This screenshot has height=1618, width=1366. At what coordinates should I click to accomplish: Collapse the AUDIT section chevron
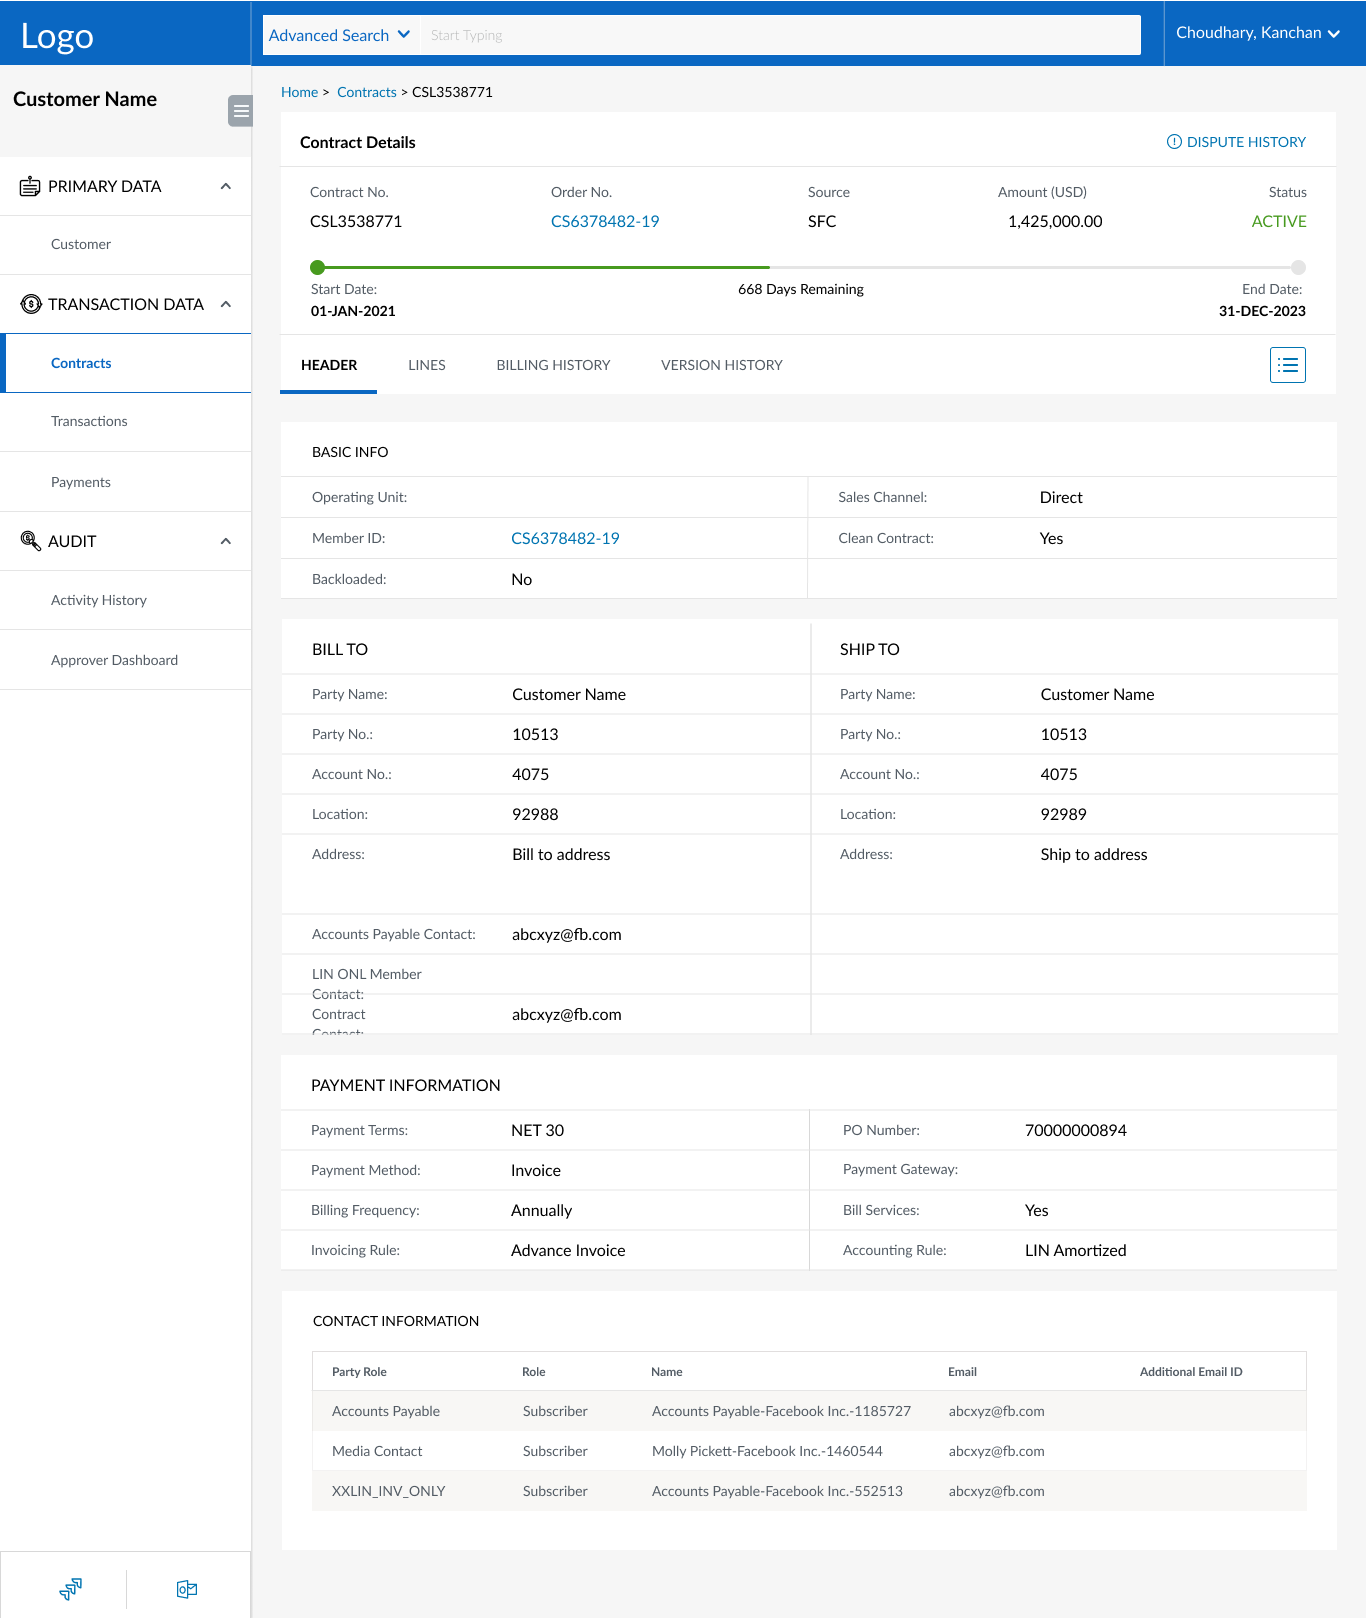tap(226, 541)
